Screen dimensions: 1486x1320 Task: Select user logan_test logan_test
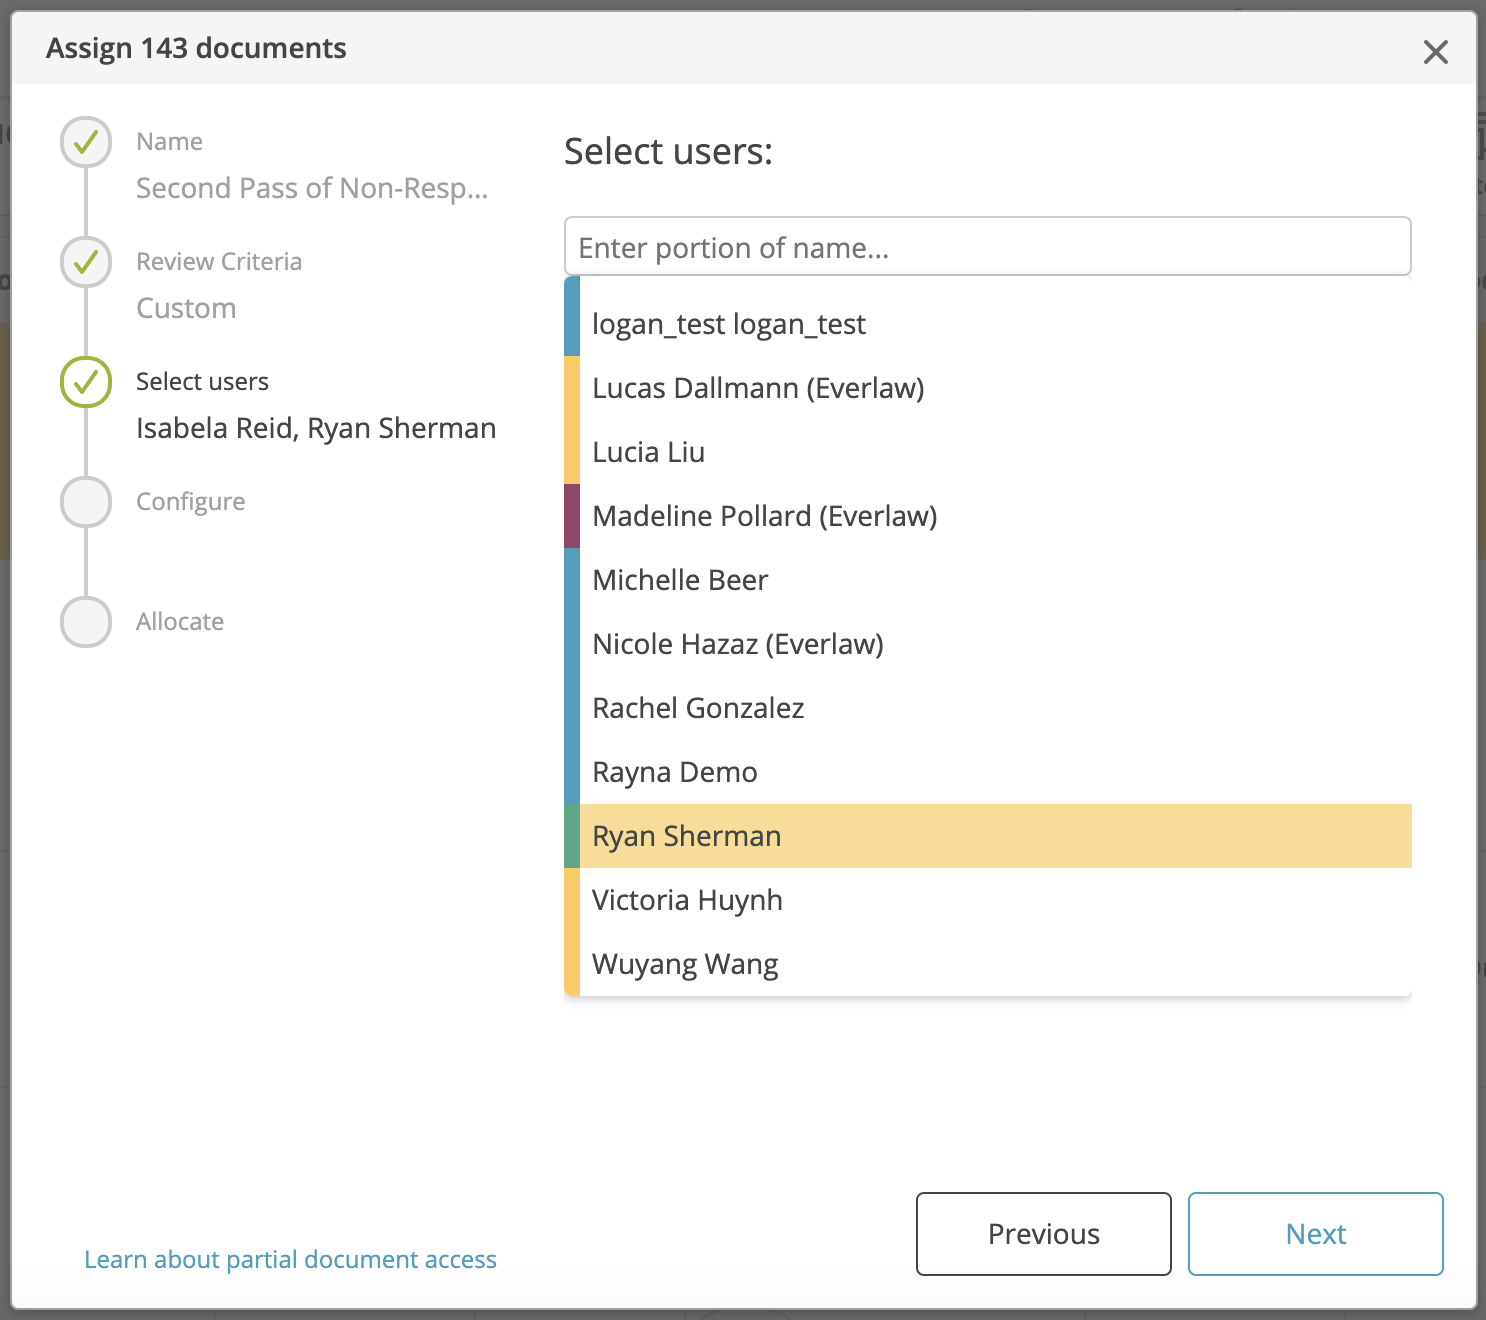coord(988,324)
